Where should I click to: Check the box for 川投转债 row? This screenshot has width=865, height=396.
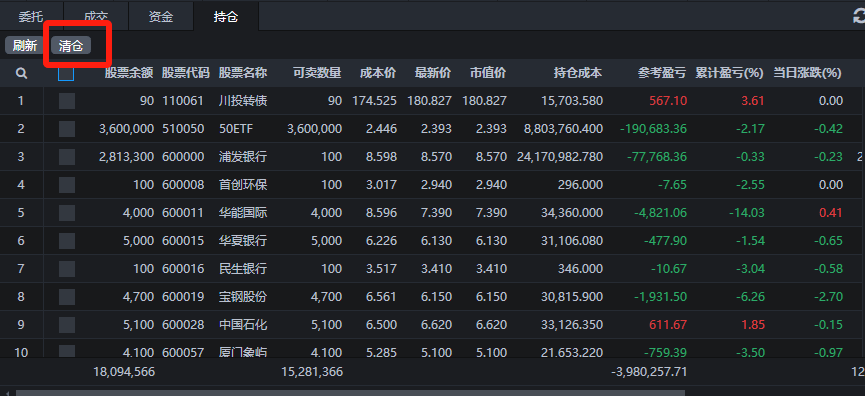[x=67, y=101]
